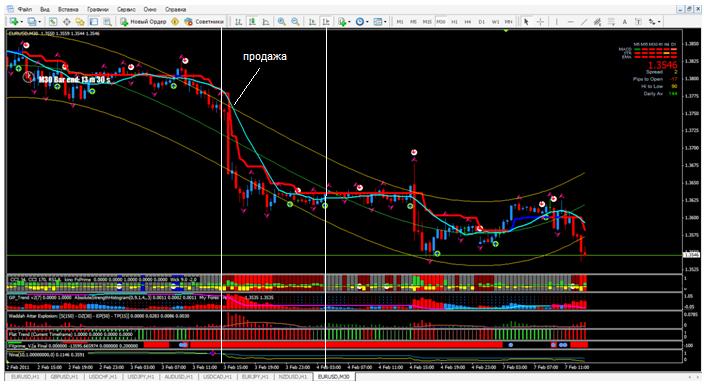The width and height of the screenshot is (704, 384).
Task: Select the H4 timeframe button
Action: [468, 22]
